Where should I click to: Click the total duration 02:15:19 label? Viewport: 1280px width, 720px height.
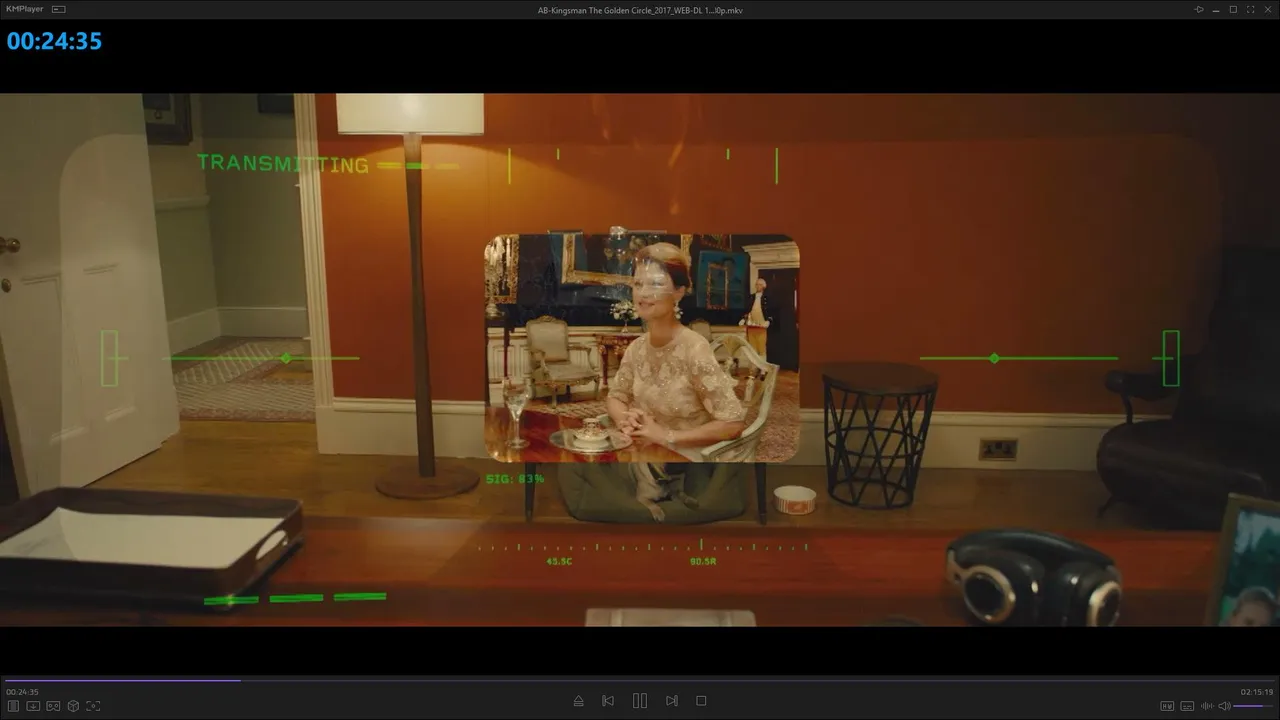(1257, 692)
